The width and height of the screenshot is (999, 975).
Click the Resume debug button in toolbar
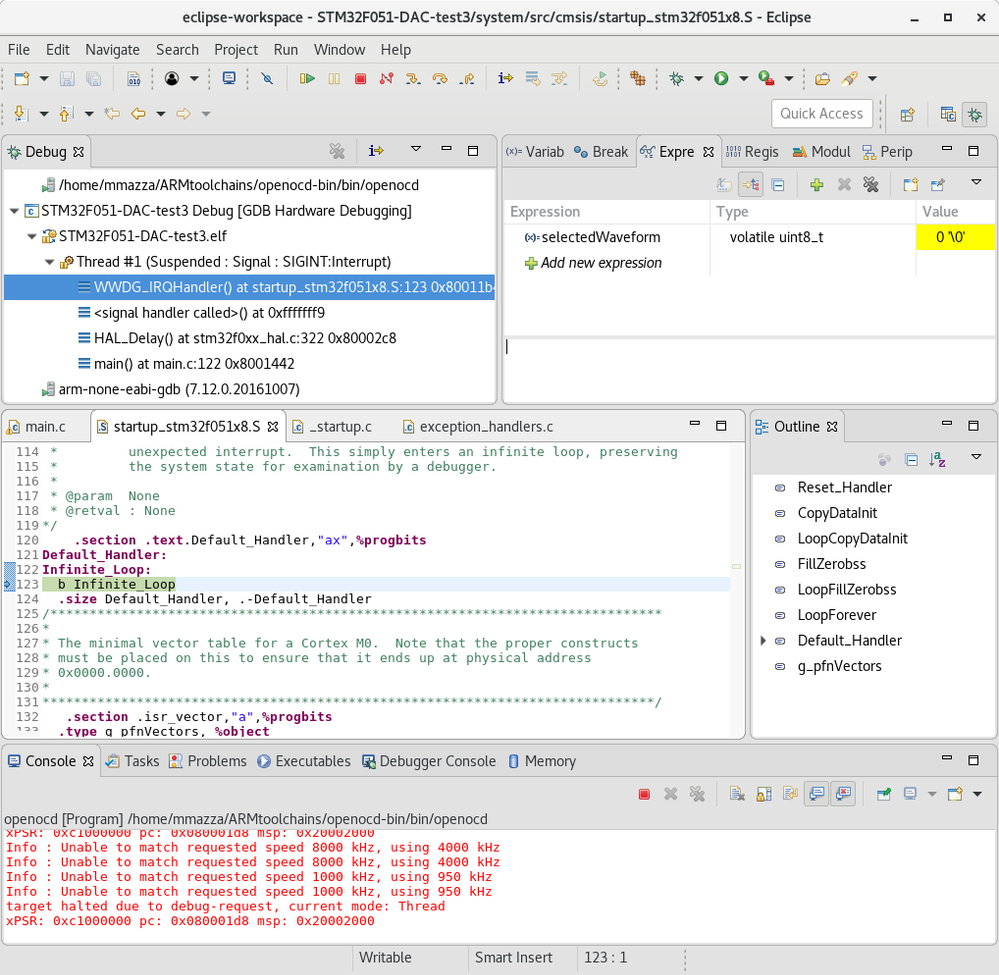pos(308,79)
